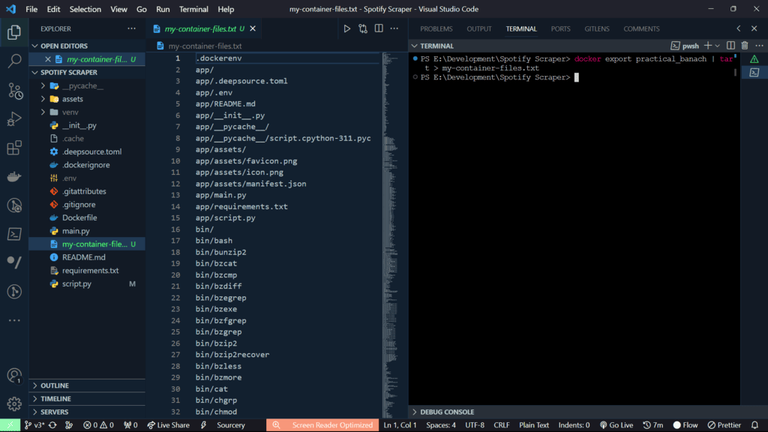Split the terminal
Viewport: 768px width, 432px height.
coord(731,46)
